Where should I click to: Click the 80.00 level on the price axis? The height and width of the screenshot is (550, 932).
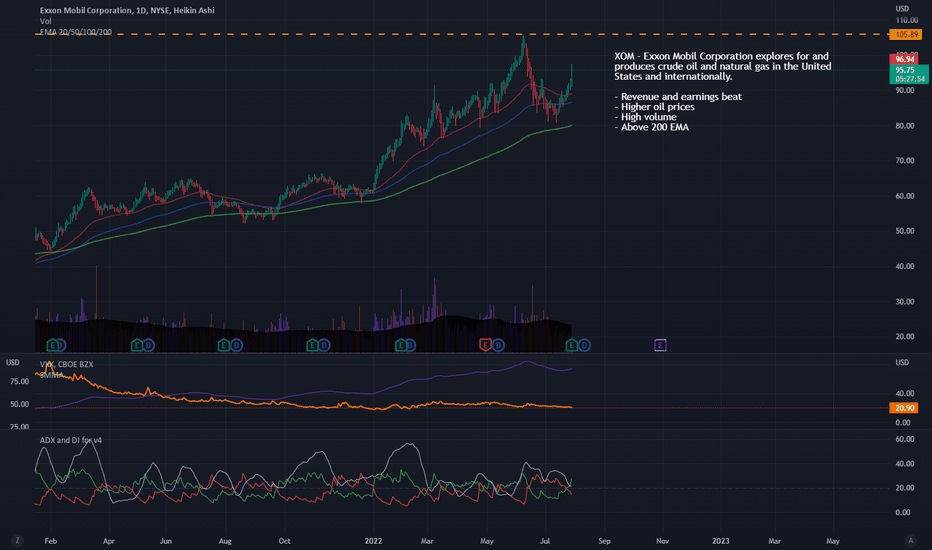905,125
